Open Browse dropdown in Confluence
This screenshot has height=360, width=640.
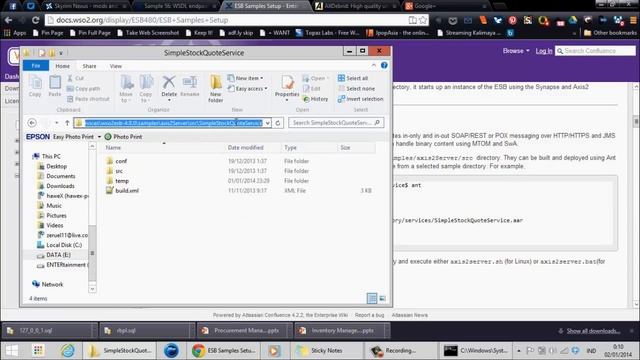point(516,51)
